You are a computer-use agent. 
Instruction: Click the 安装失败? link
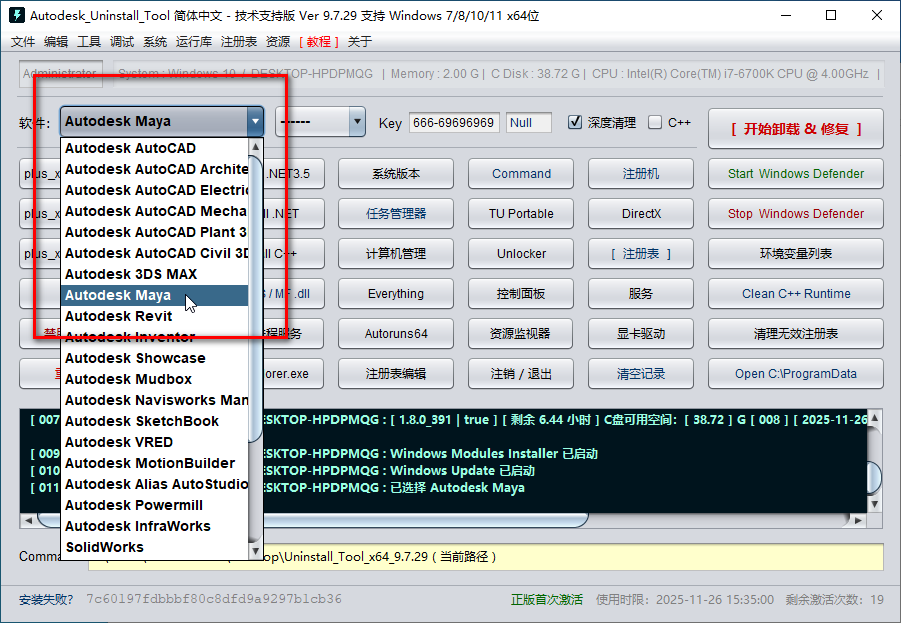46,599
